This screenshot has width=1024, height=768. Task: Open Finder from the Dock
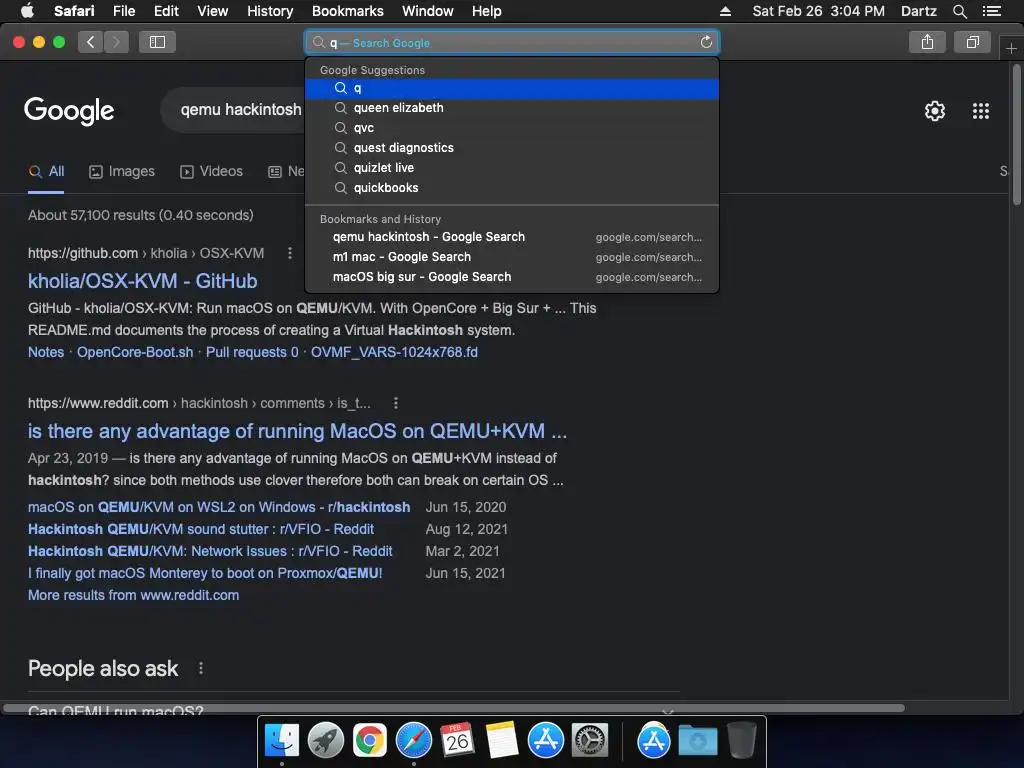click(282, 741)
